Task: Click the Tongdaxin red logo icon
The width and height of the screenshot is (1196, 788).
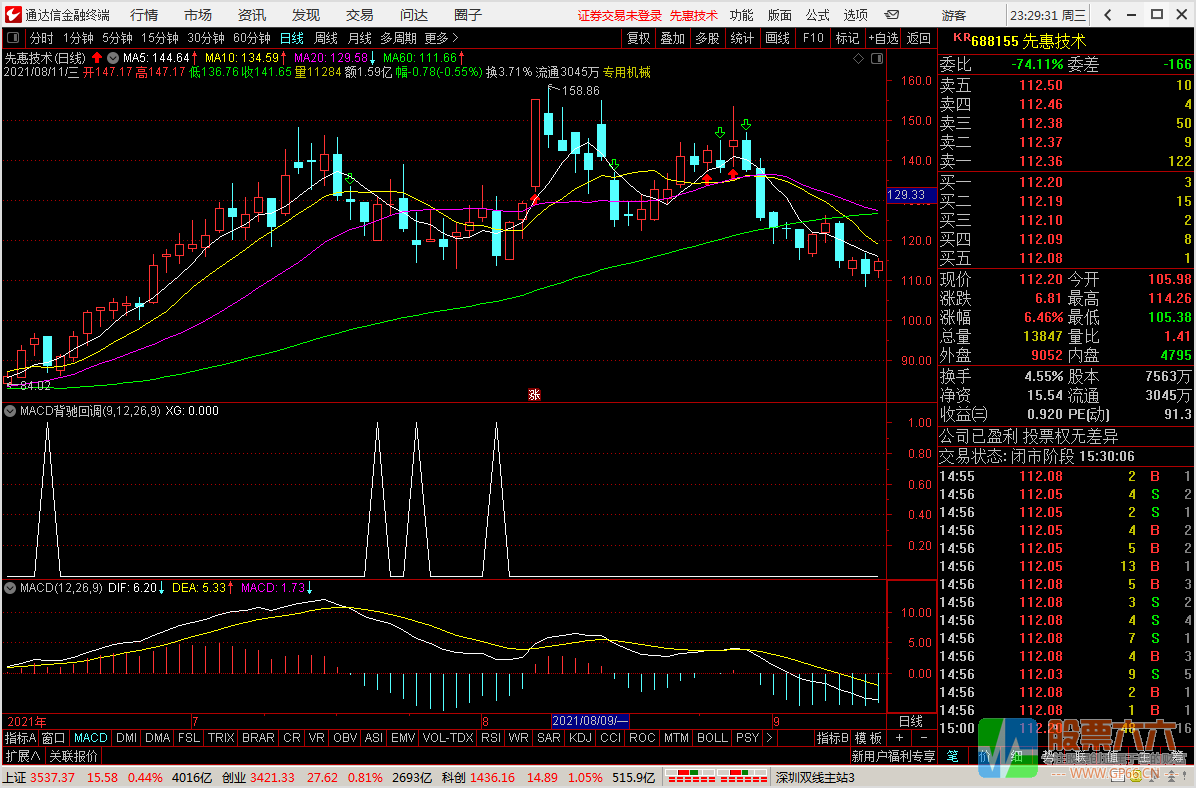Action: coord(12,14)
